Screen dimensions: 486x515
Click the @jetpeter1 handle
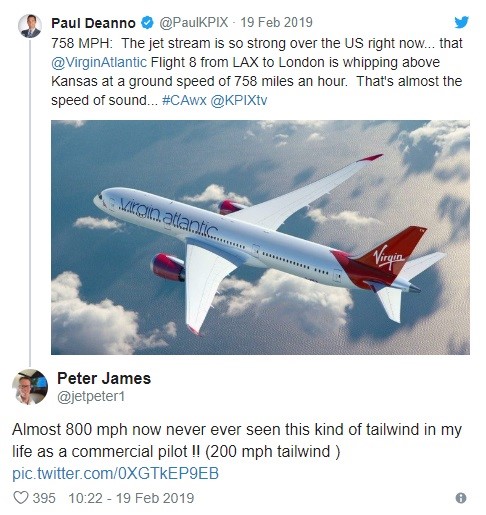tap(91, 396)
